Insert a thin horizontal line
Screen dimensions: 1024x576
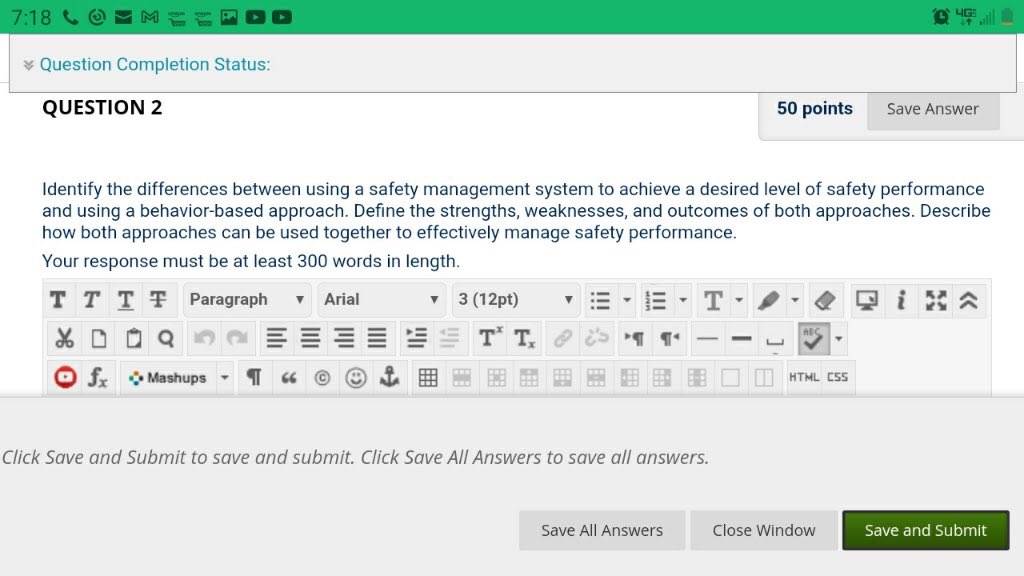(707, 338)
